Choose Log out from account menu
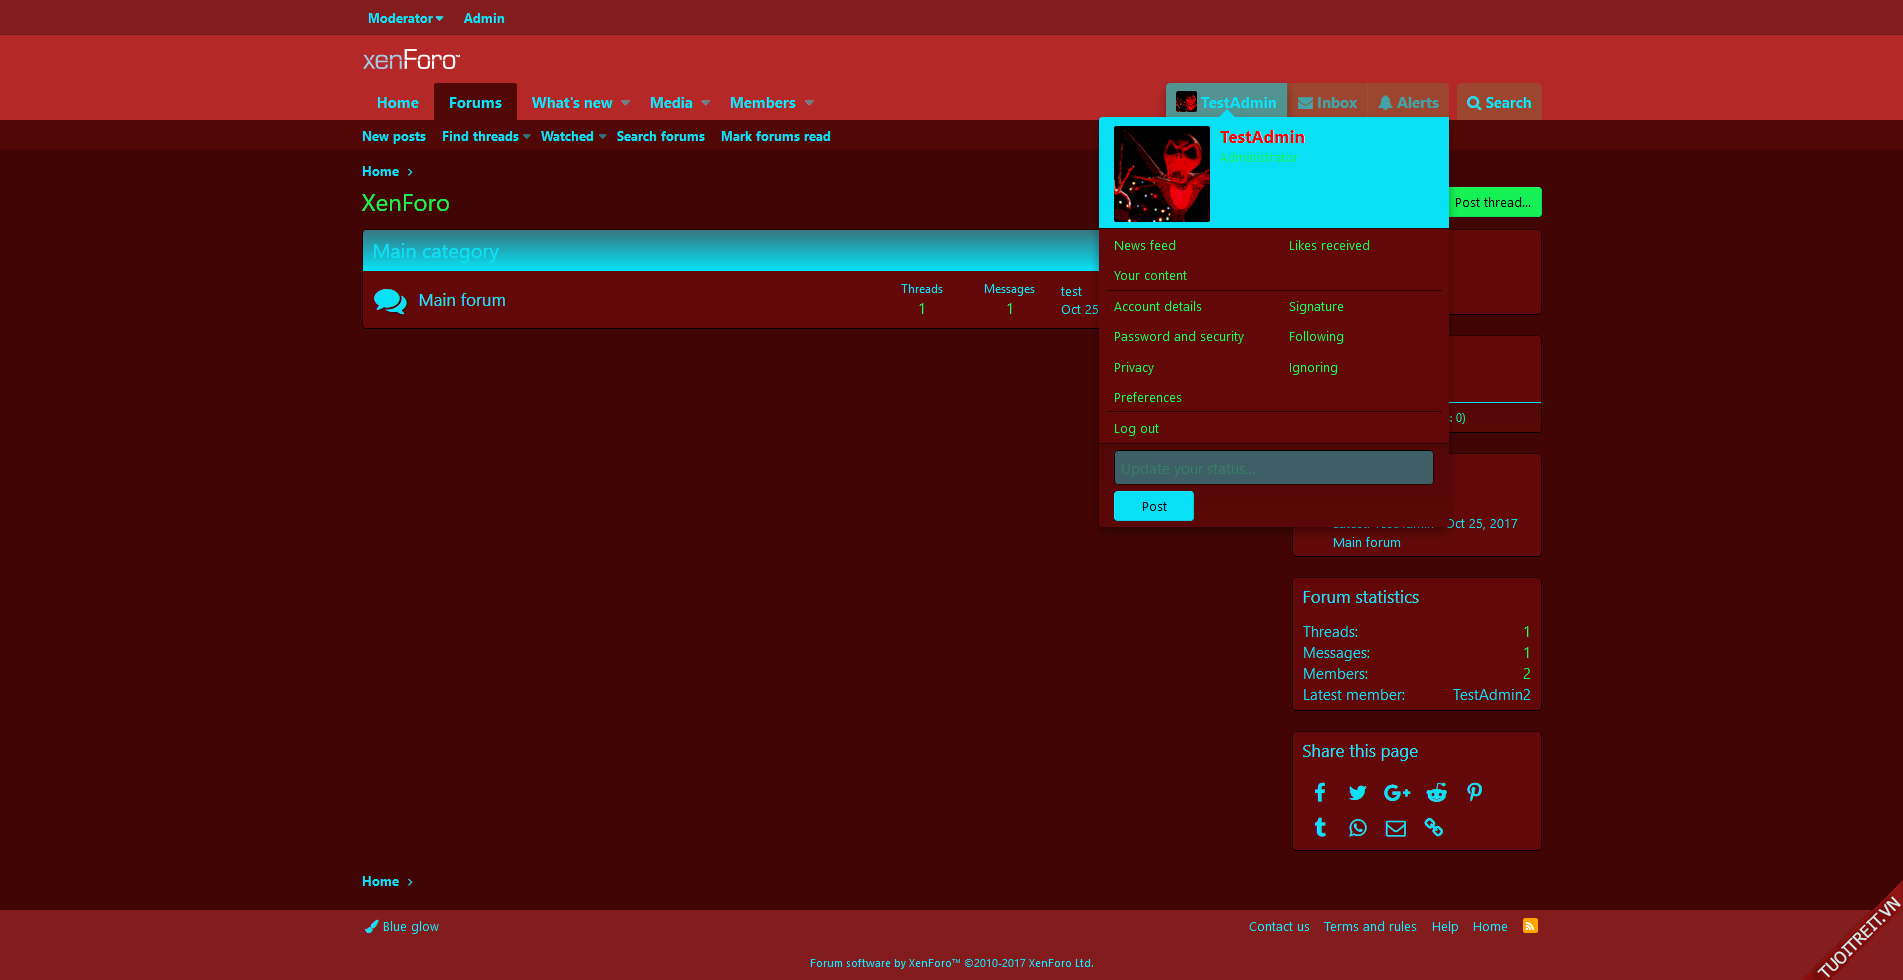This screenshot has width=1903, height=980. pyautogui.click(x=1136, y=429)
